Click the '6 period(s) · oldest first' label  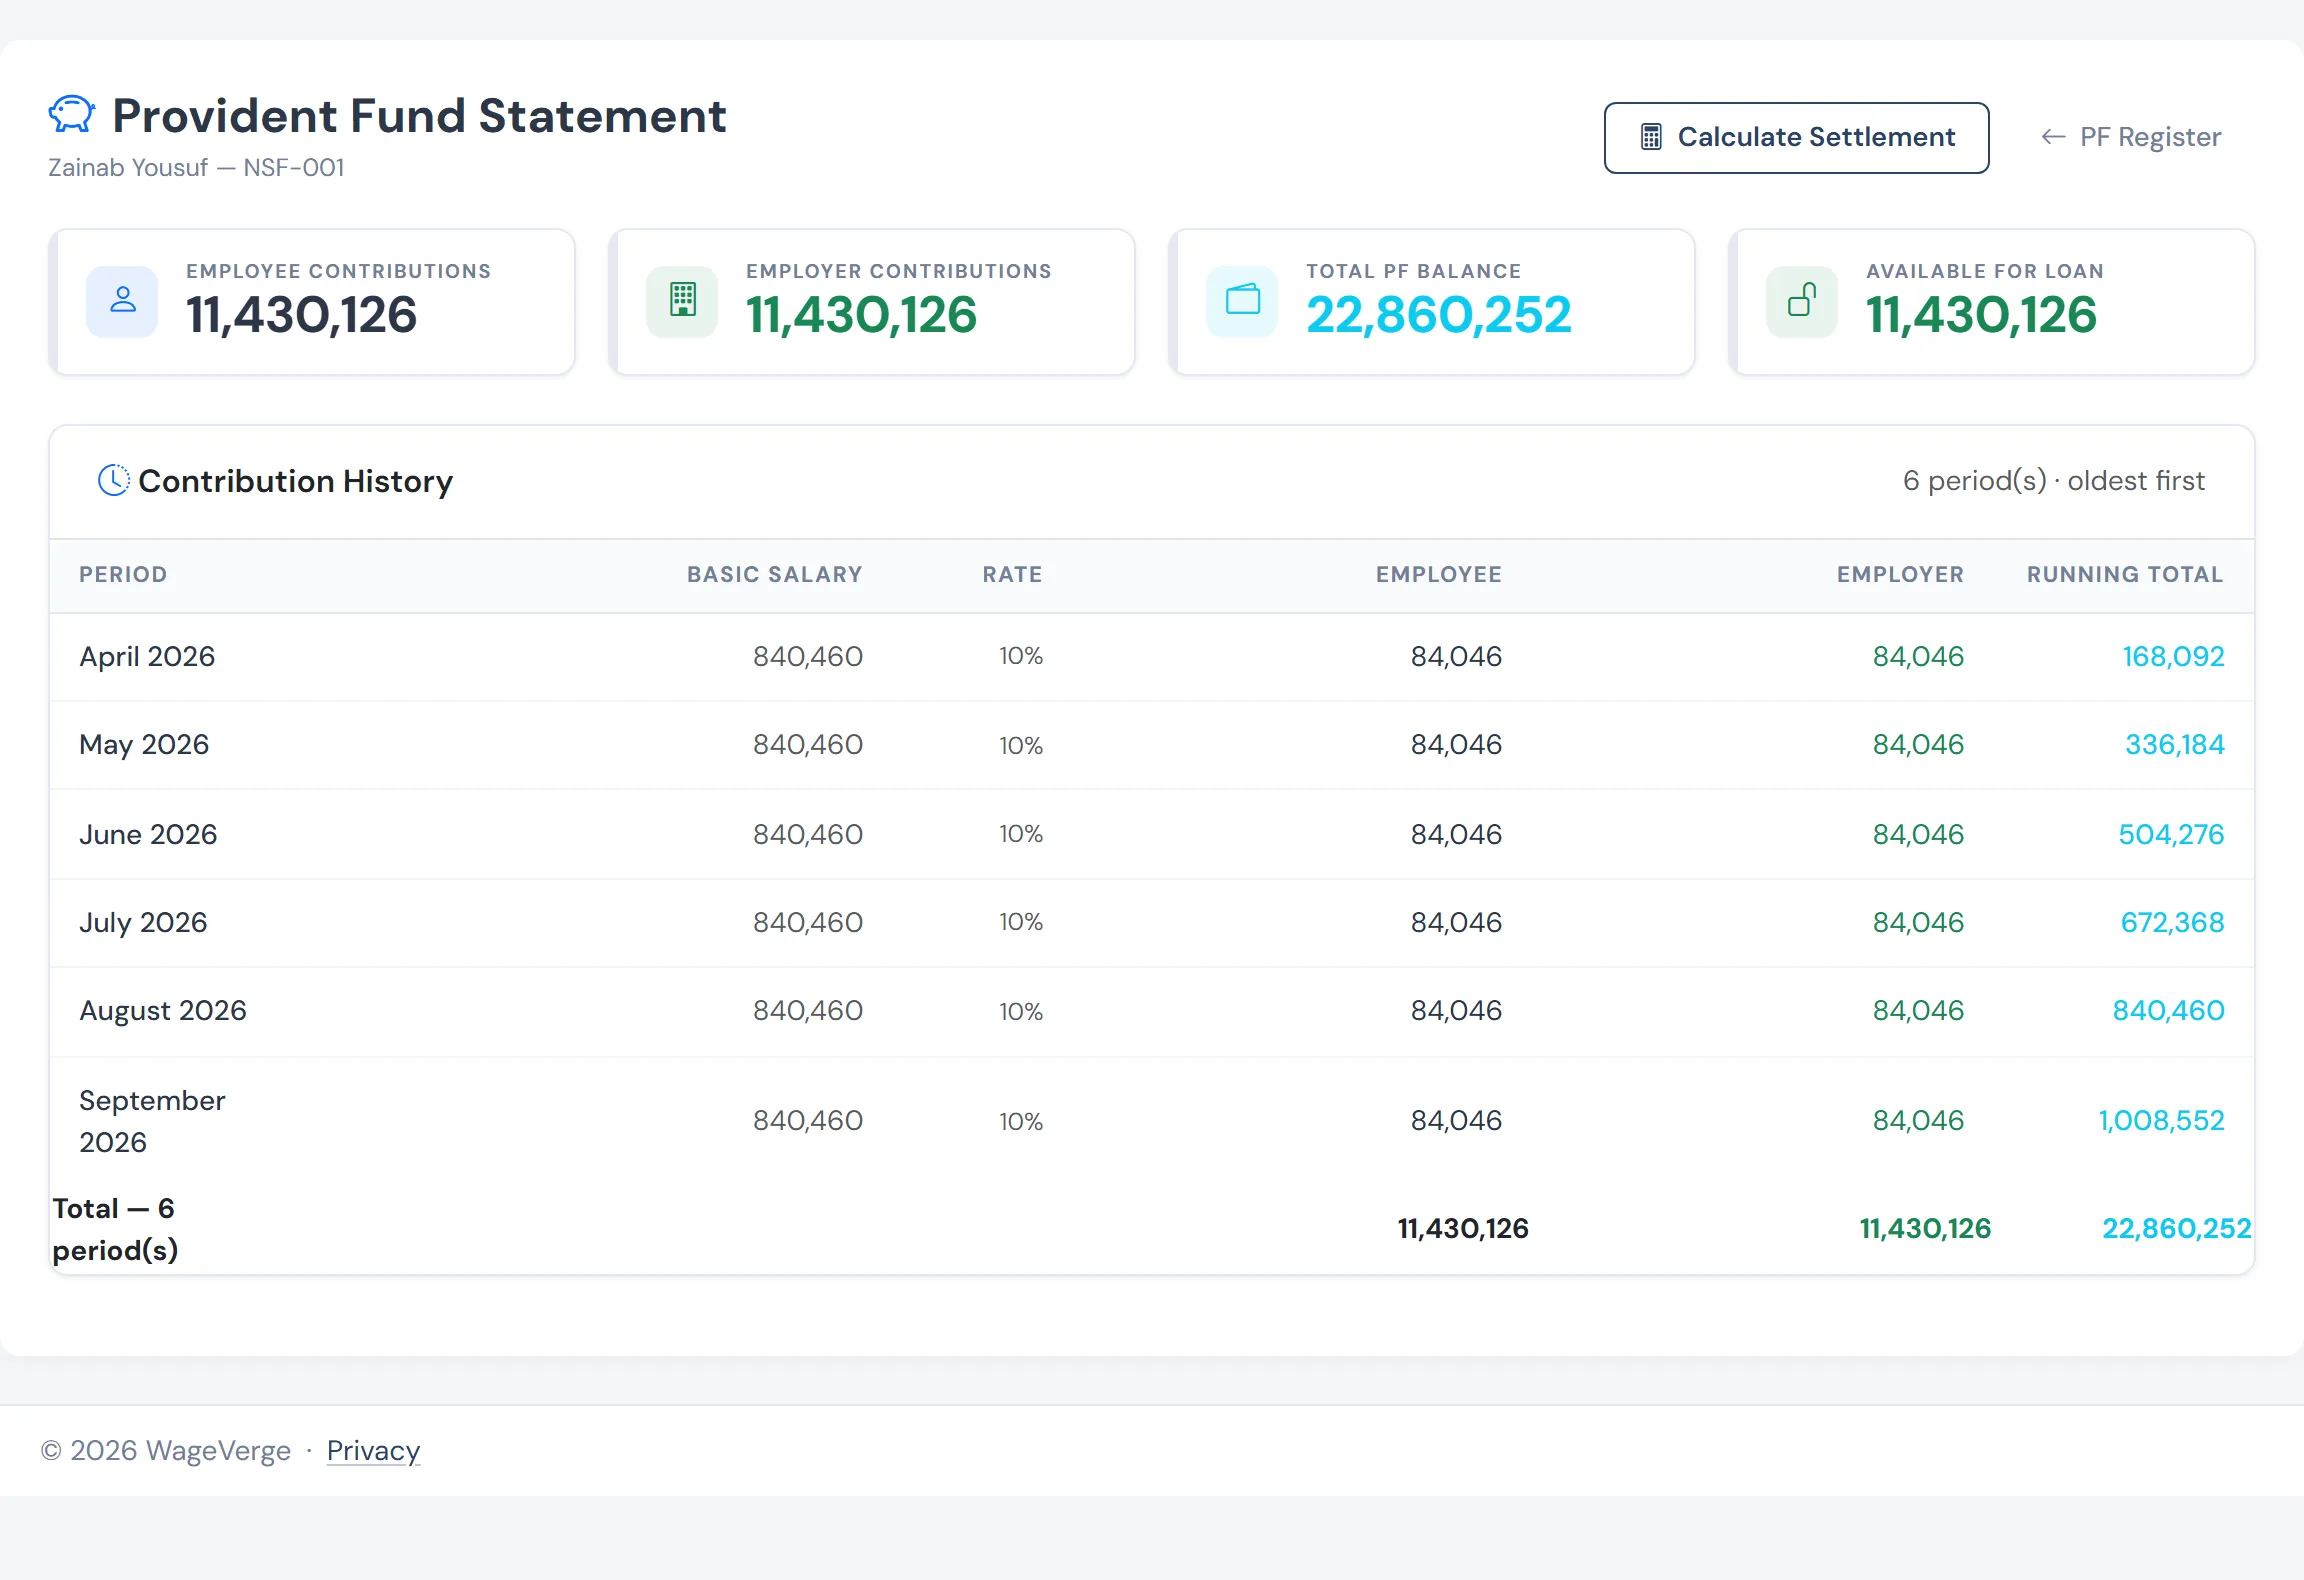pyautogui.click(x=2053, y=481)
